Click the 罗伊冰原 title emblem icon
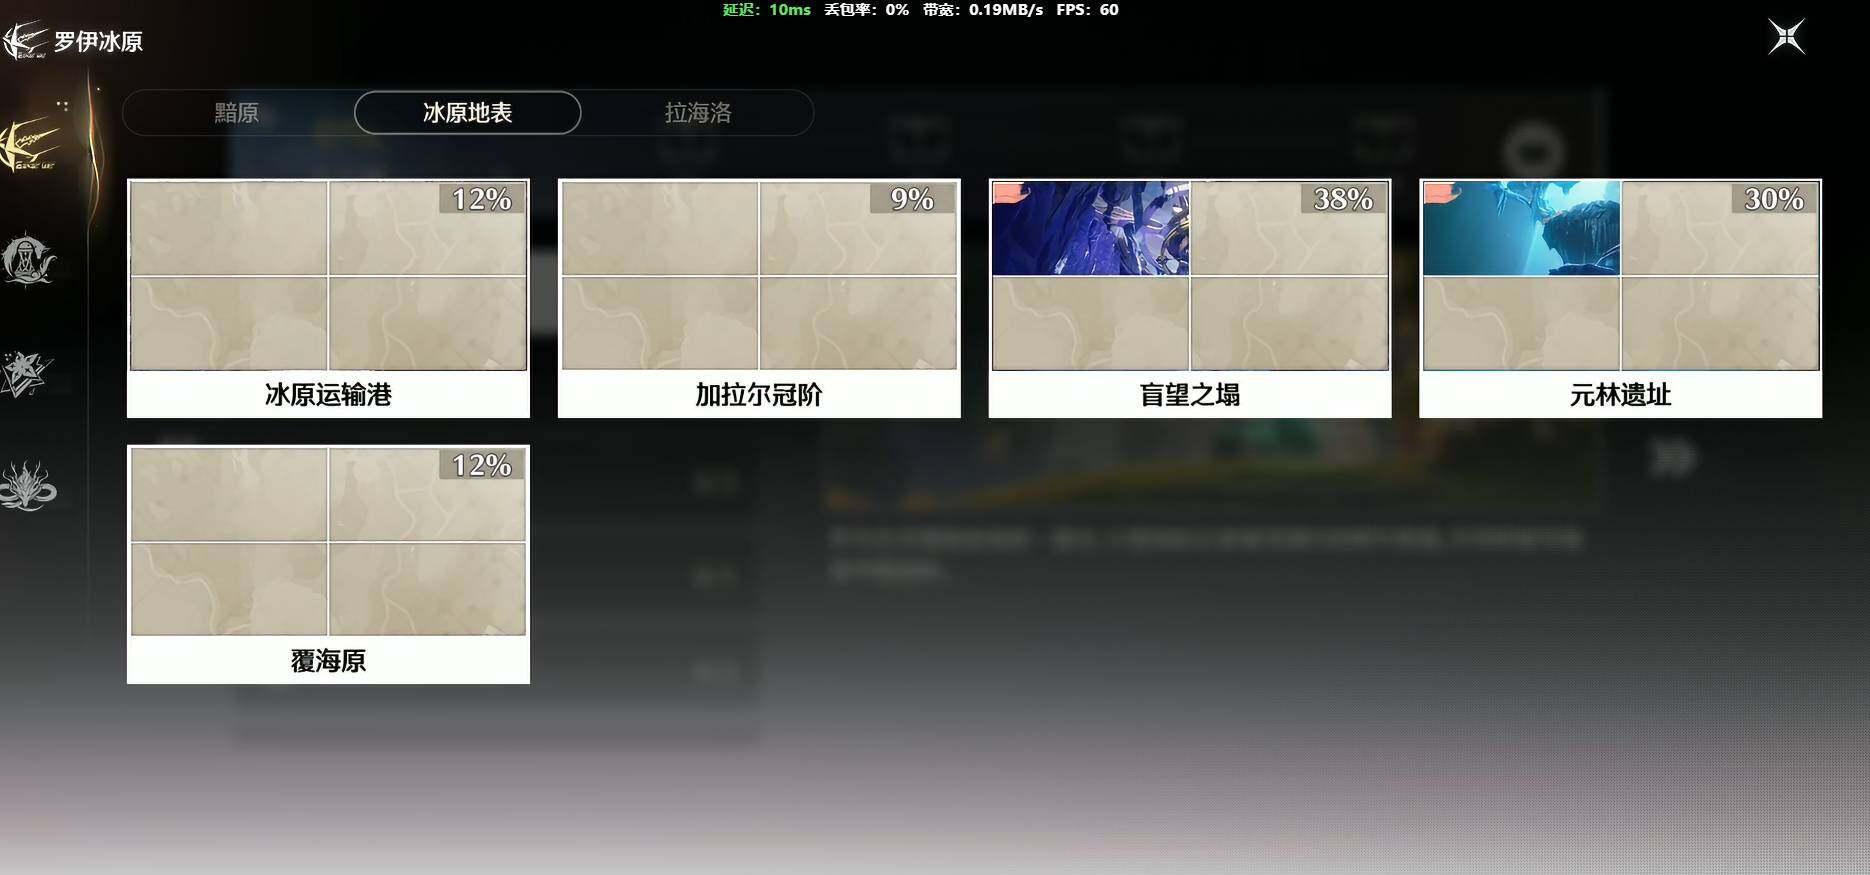 [x=24, y=41]
